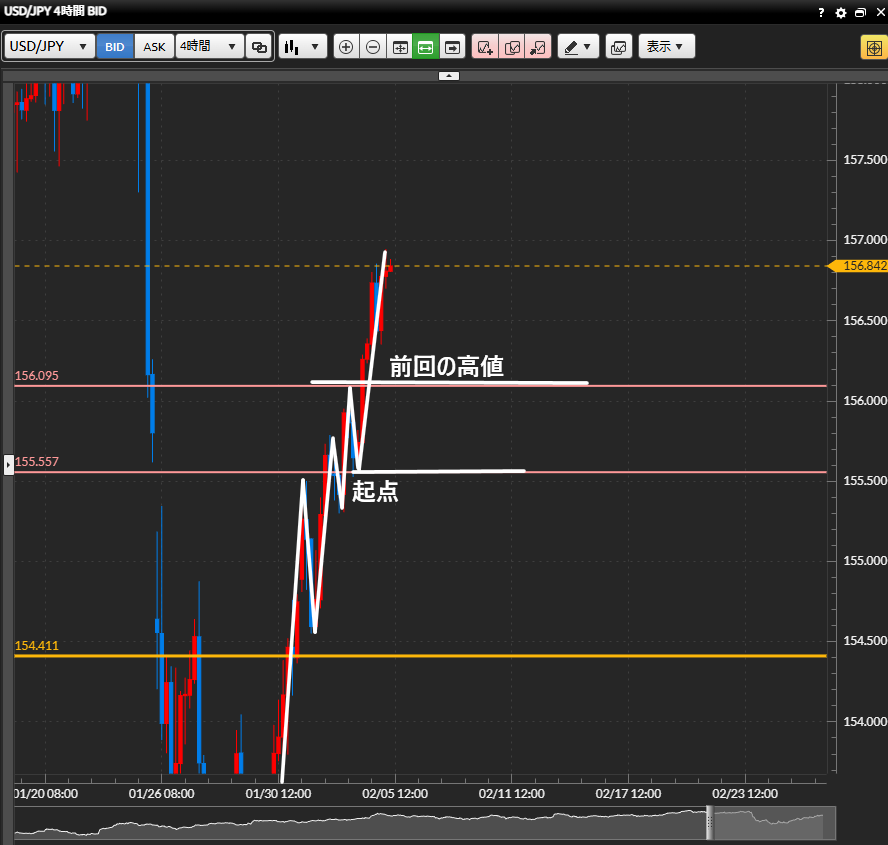Open the pencil drawing tools menu

point(577,47)
